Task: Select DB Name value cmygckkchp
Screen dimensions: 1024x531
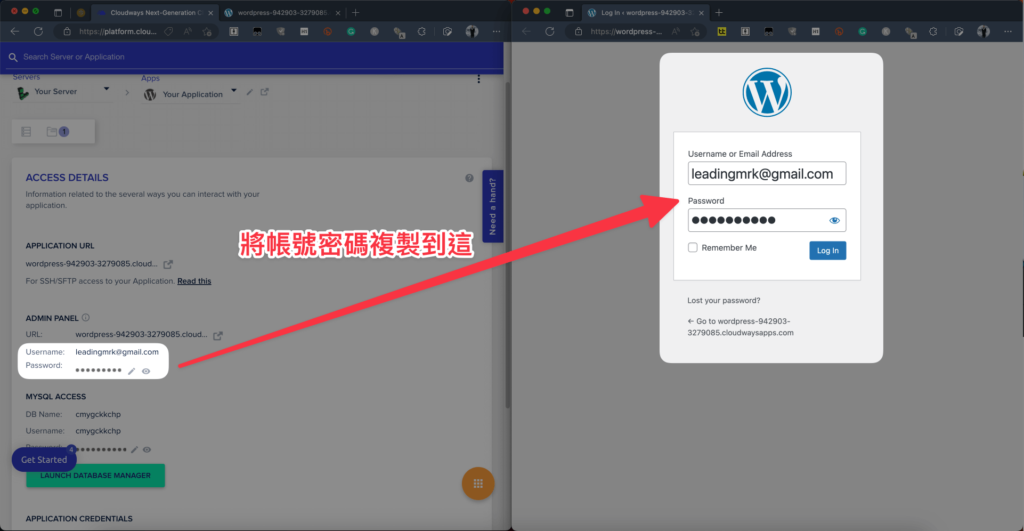Action: tap(98, 415)
